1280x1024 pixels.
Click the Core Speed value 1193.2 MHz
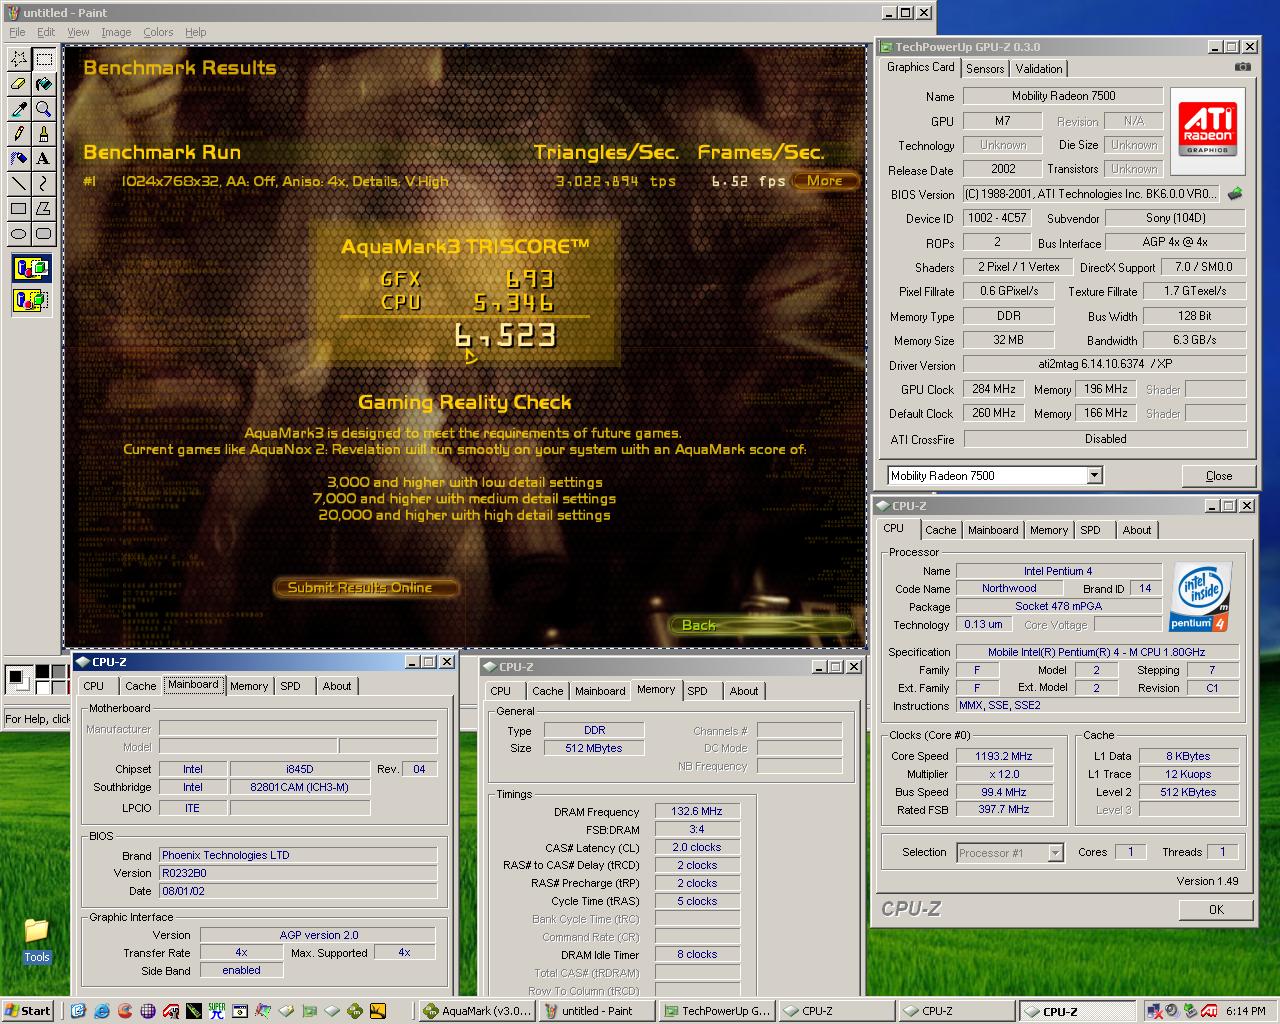tap(1004, 756)
